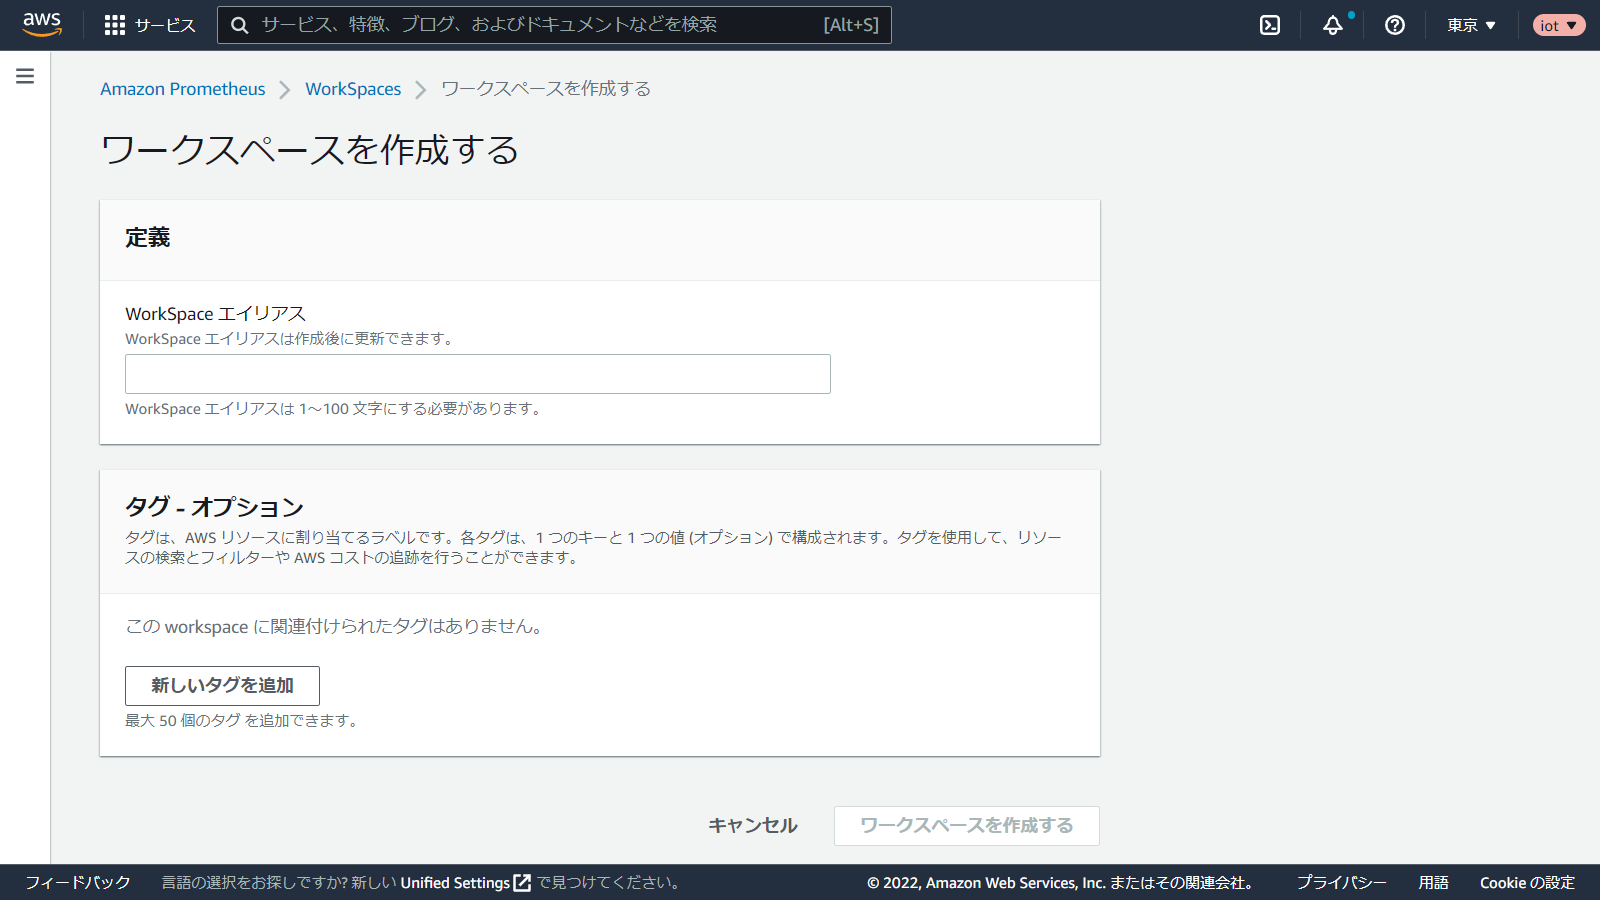Launch CloudShell from the top bar
The width and height of the screenshot is (1600, 900).
[1270, 25]
